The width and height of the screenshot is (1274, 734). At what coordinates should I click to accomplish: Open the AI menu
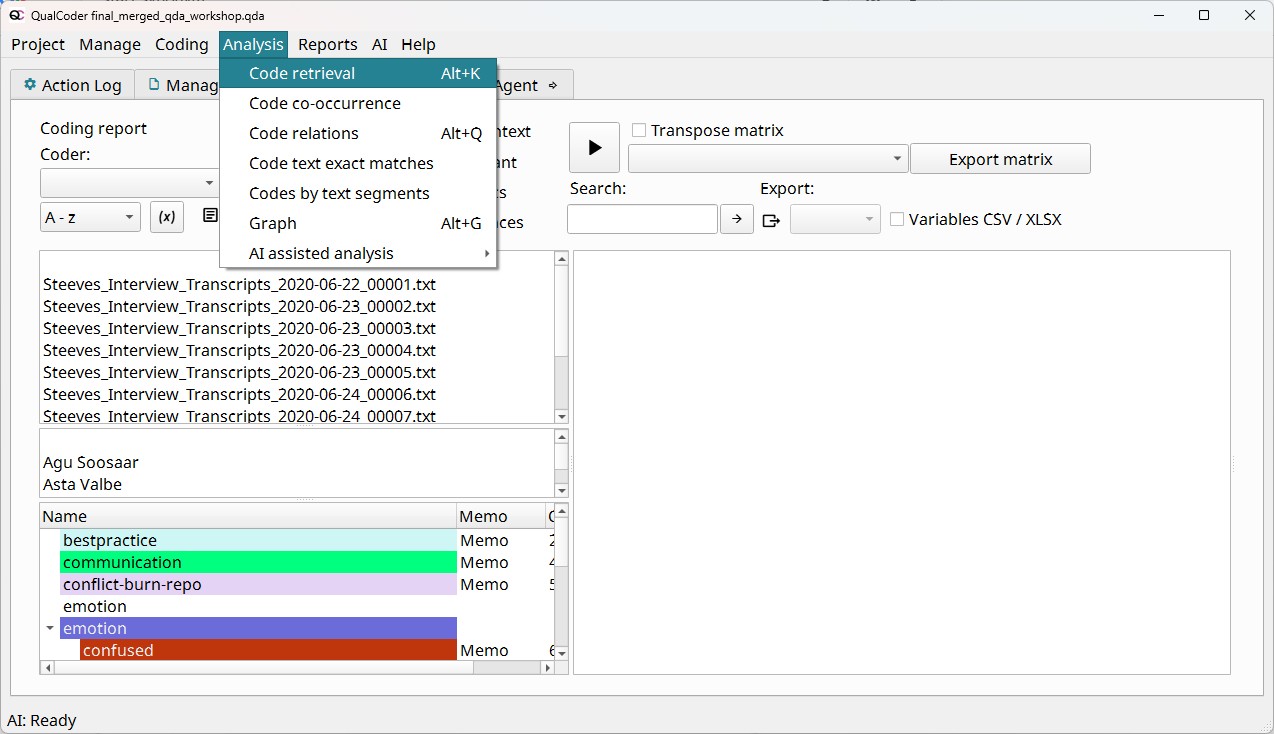380,44
